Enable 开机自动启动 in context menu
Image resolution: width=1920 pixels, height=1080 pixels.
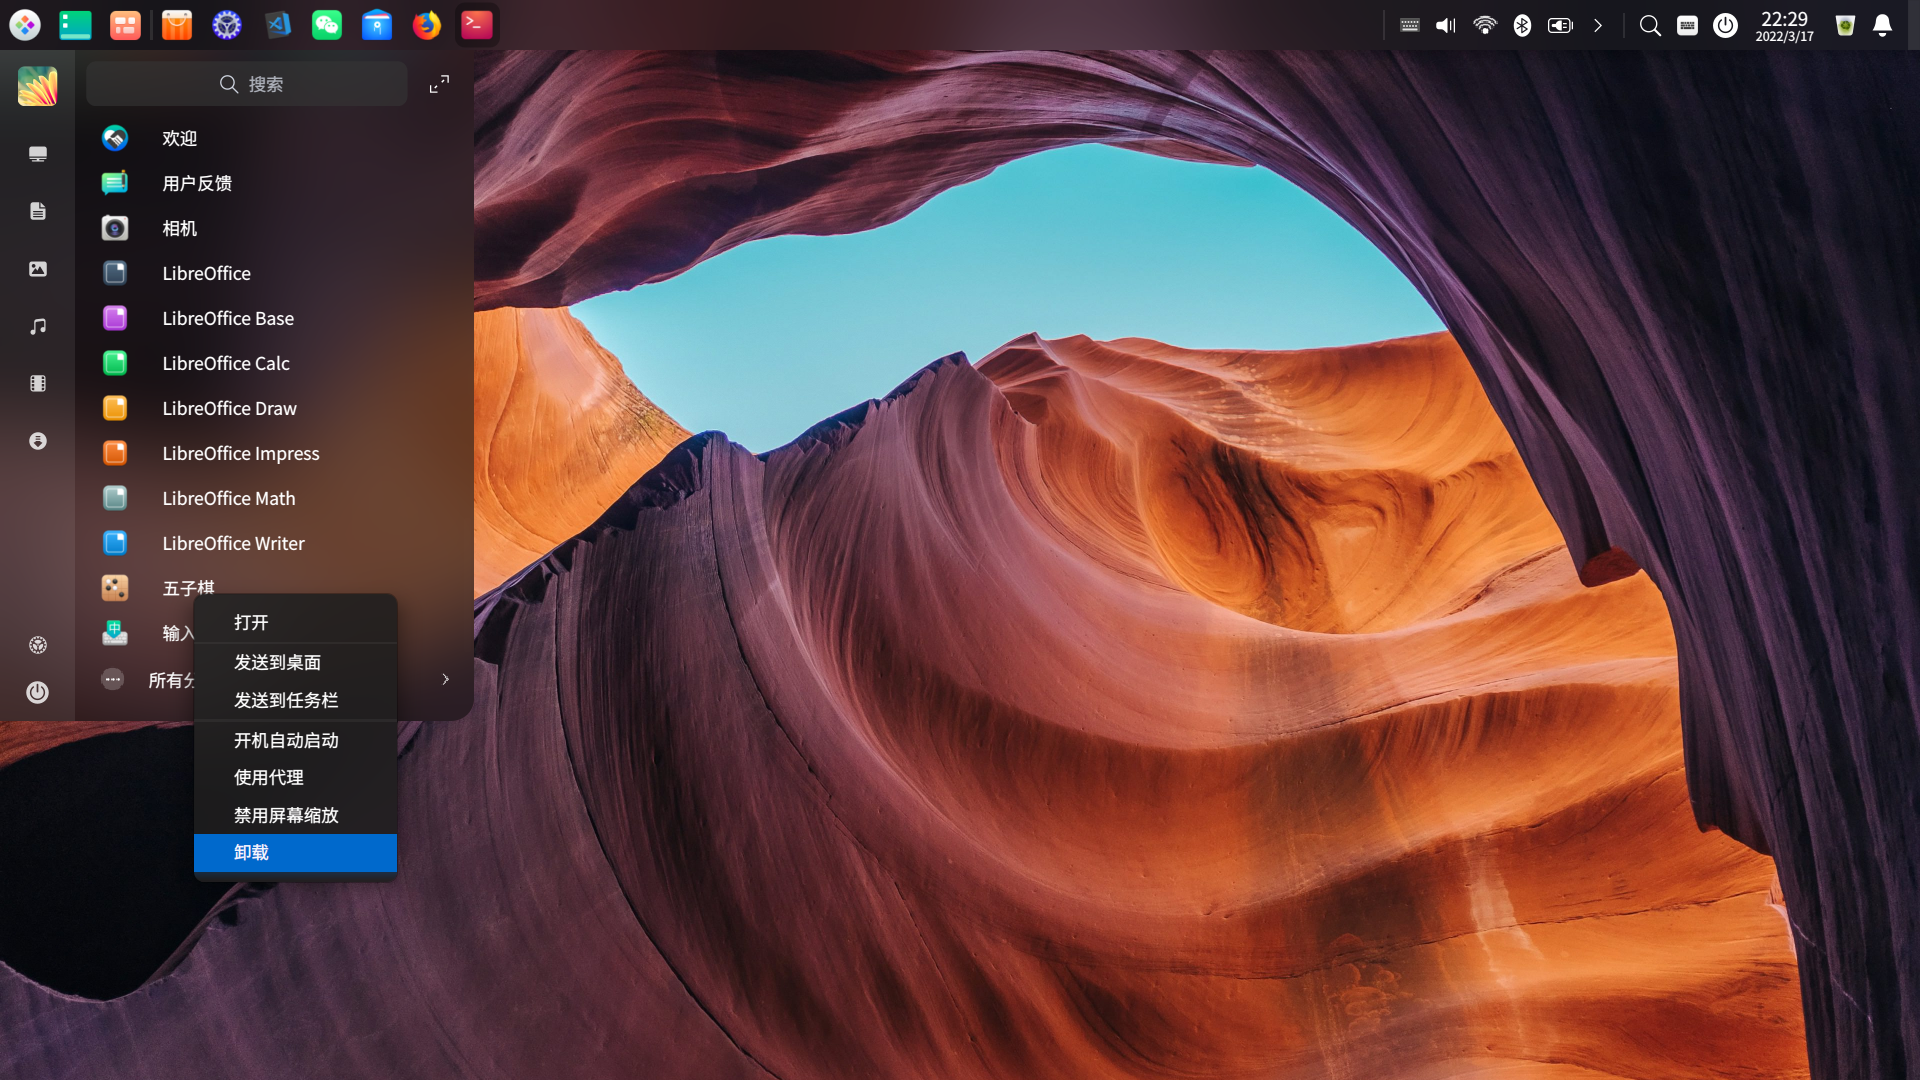(x=286, y=740)
